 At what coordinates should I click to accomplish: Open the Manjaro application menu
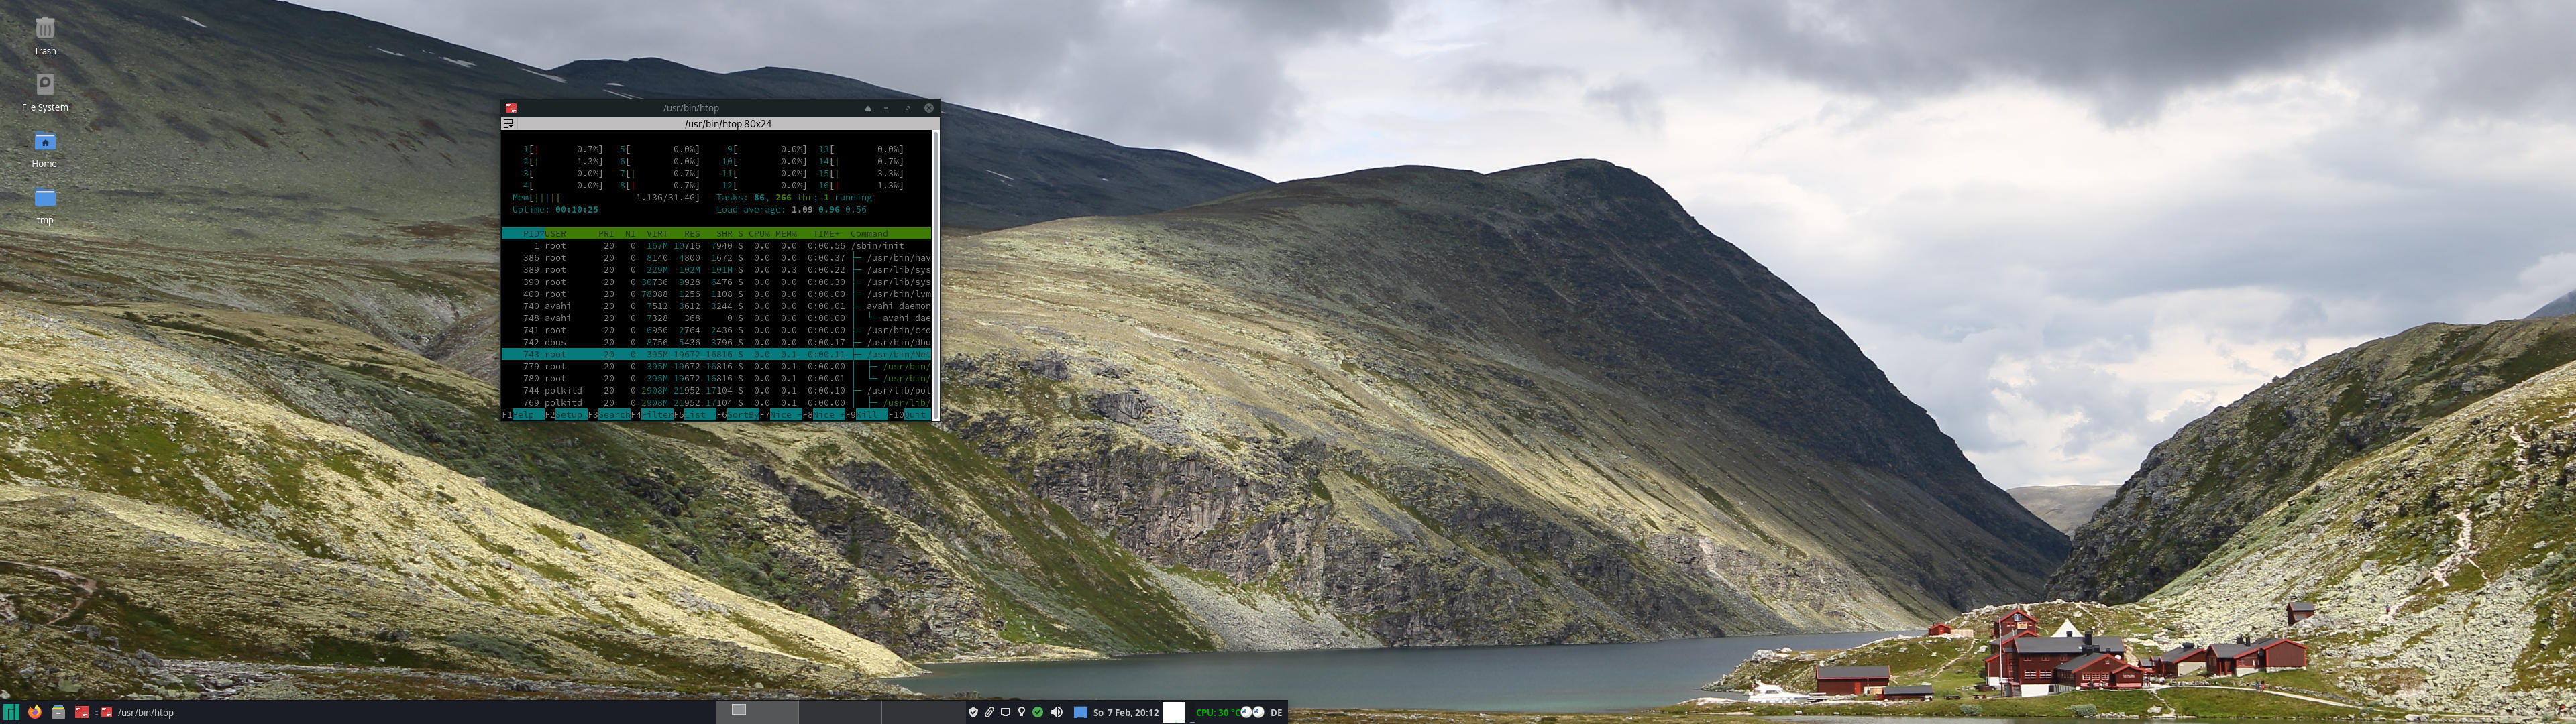click(12, 712)
